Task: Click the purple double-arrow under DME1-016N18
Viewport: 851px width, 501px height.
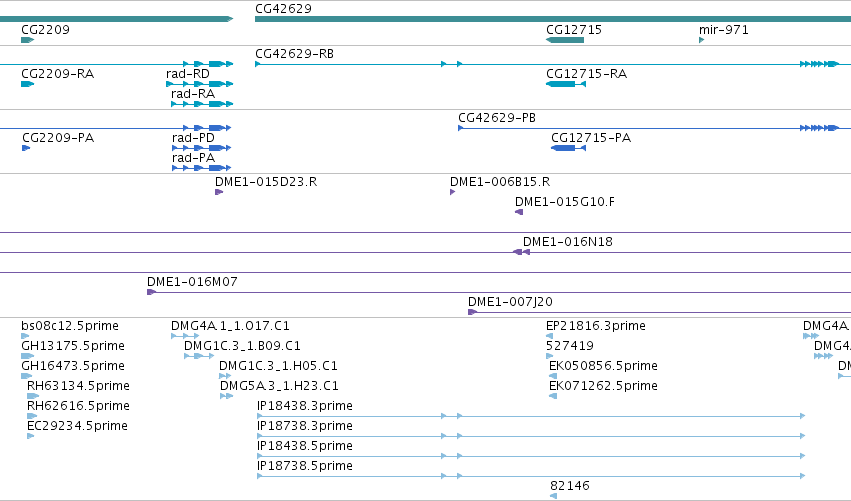Action: point(522,252)
